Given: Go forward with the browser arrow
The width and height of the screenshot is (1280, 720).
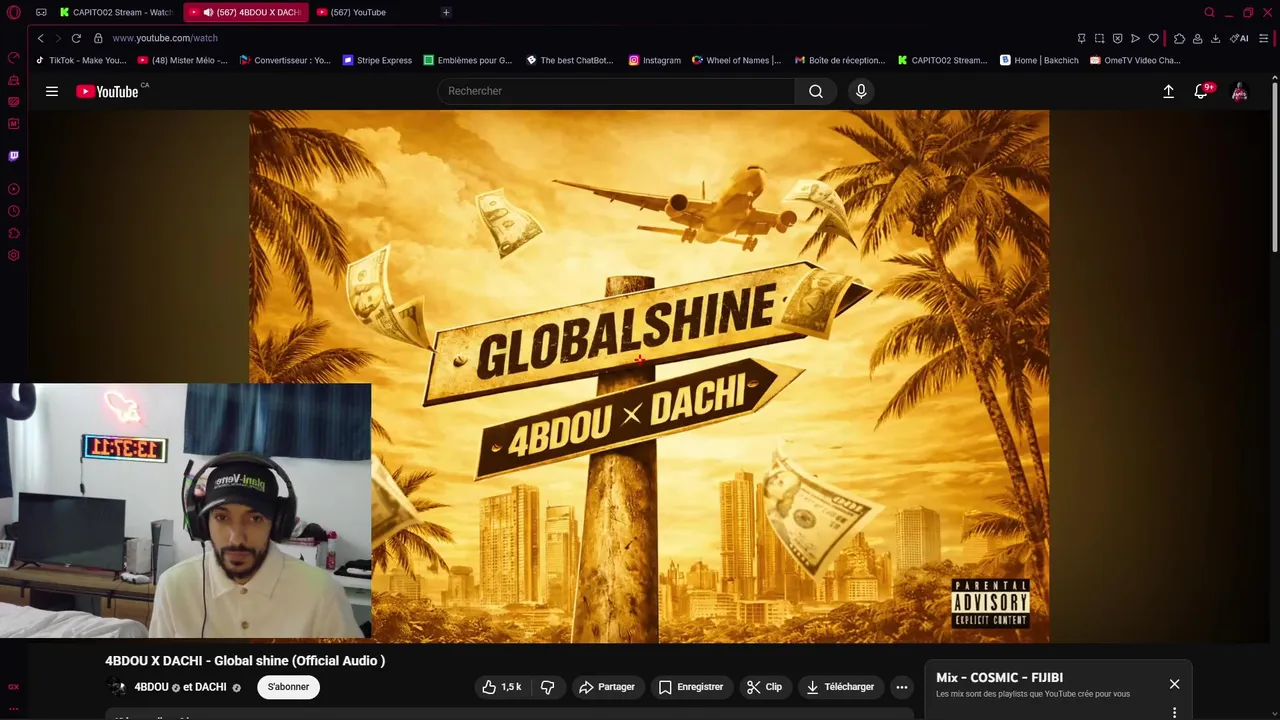Looking at the screenshot, I should (x=57, y=38).
